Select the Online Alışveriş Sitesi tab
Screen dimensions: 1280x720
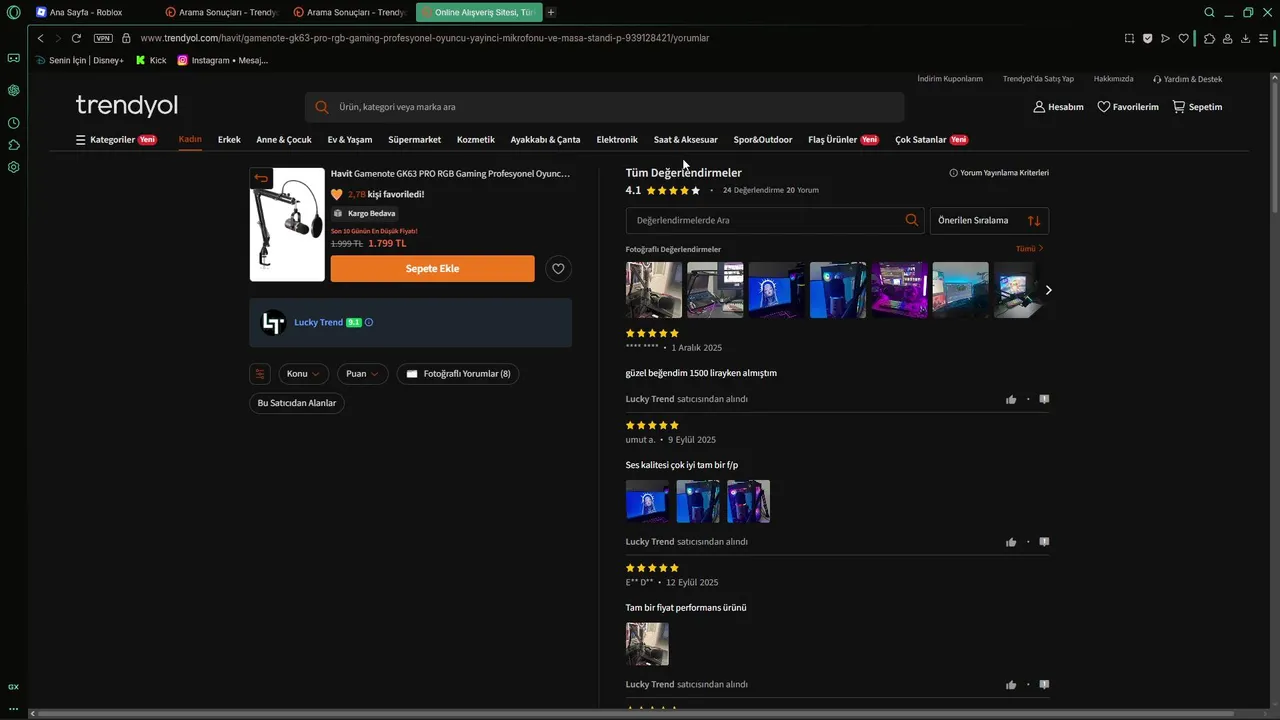(479, 12)
